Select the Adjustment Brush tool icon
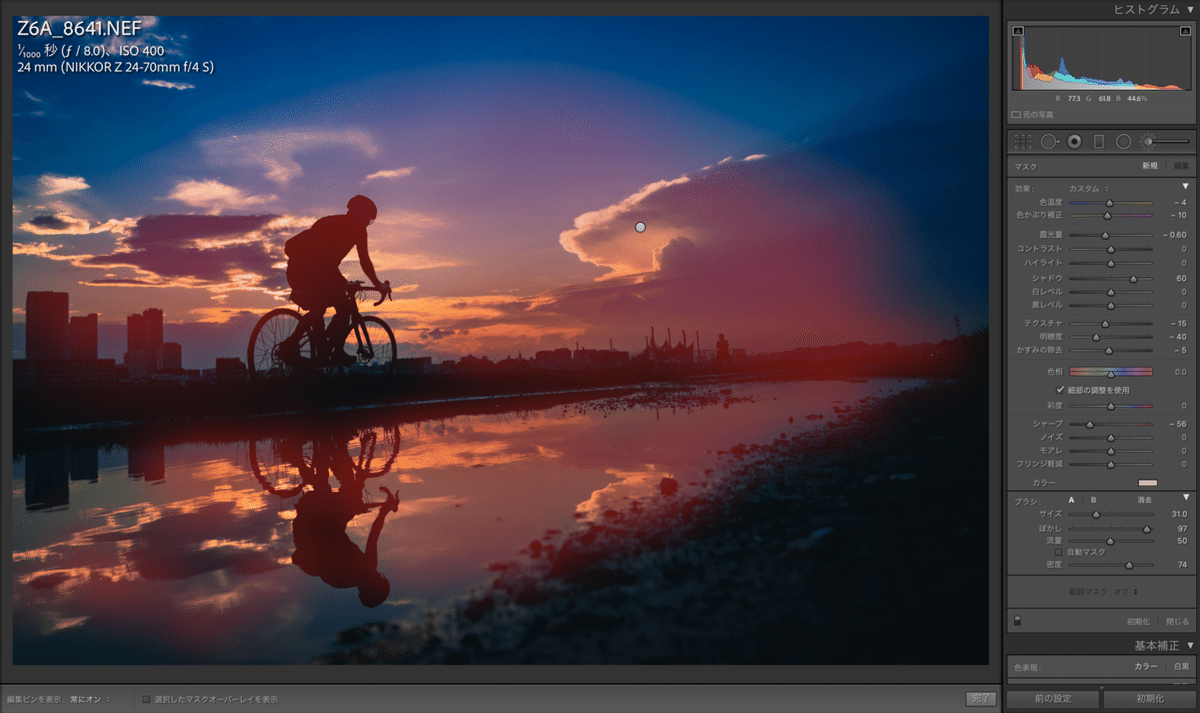1200x713 pixels. (x=1147, y=142)
